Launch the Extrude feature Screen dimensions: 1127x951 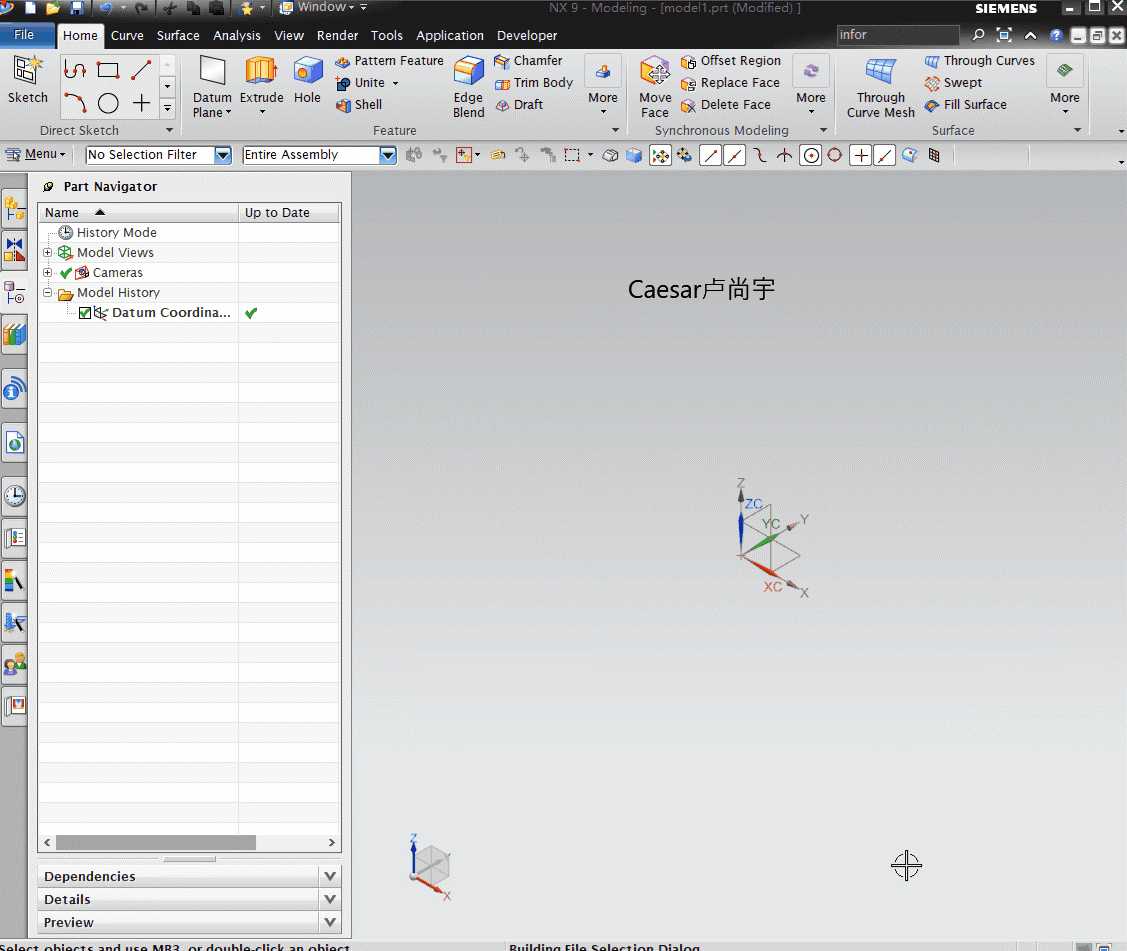click(x=261, y=80)
